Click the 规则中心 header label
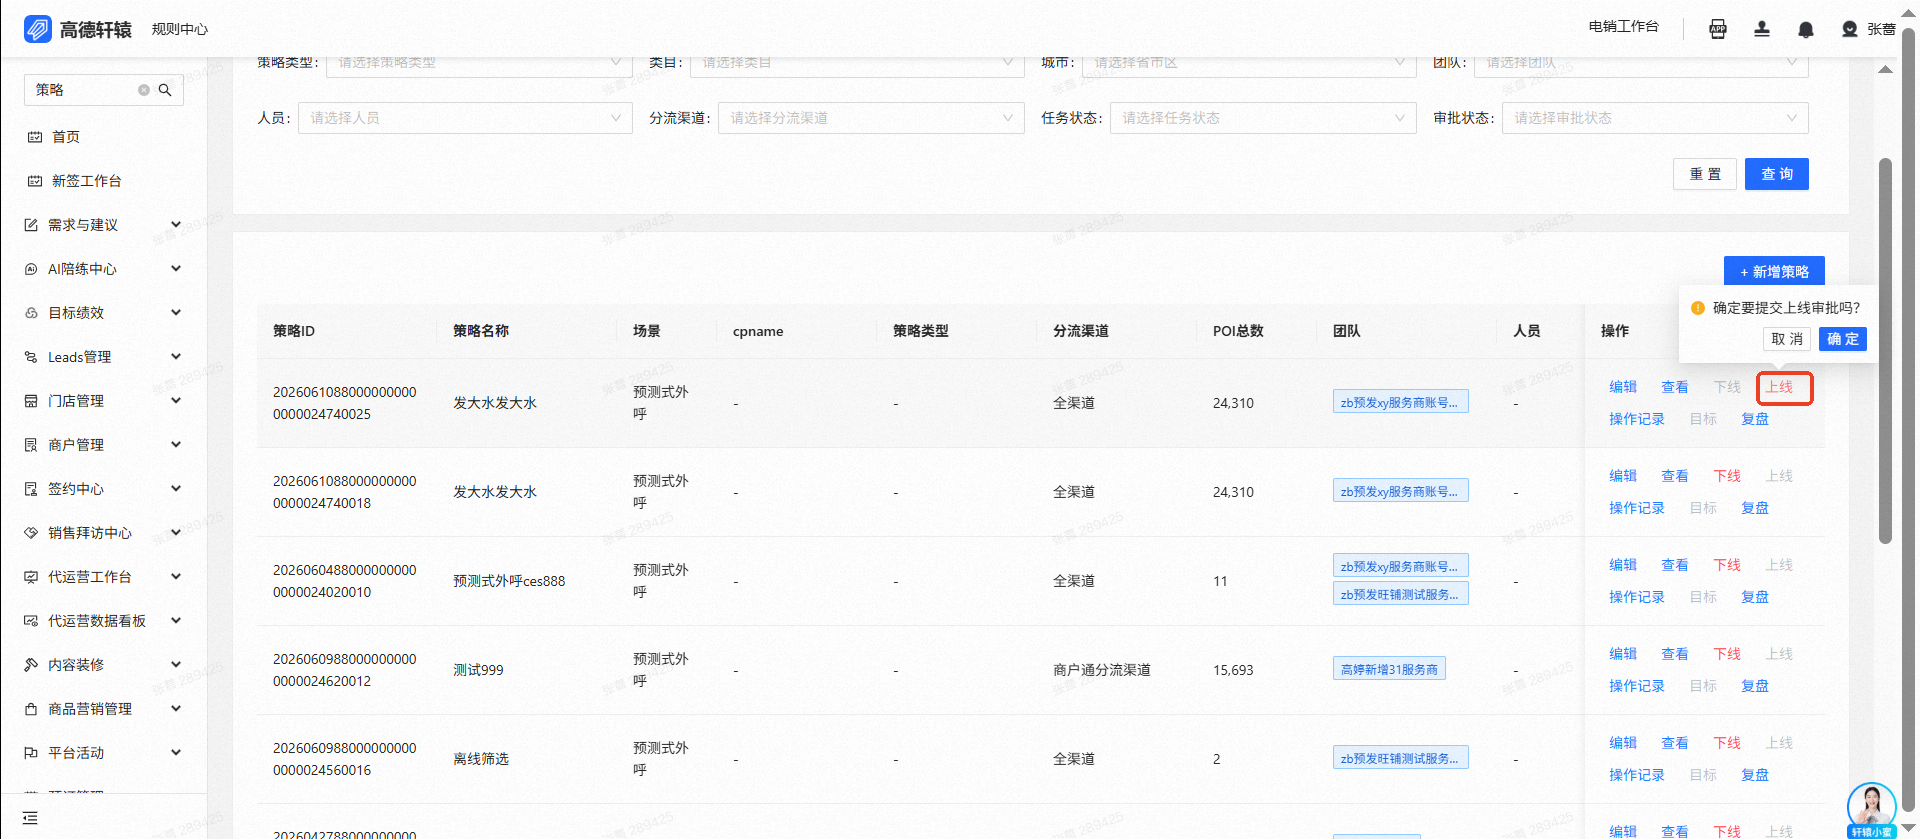The image size is (1920, 839). [x=180, y=29]
